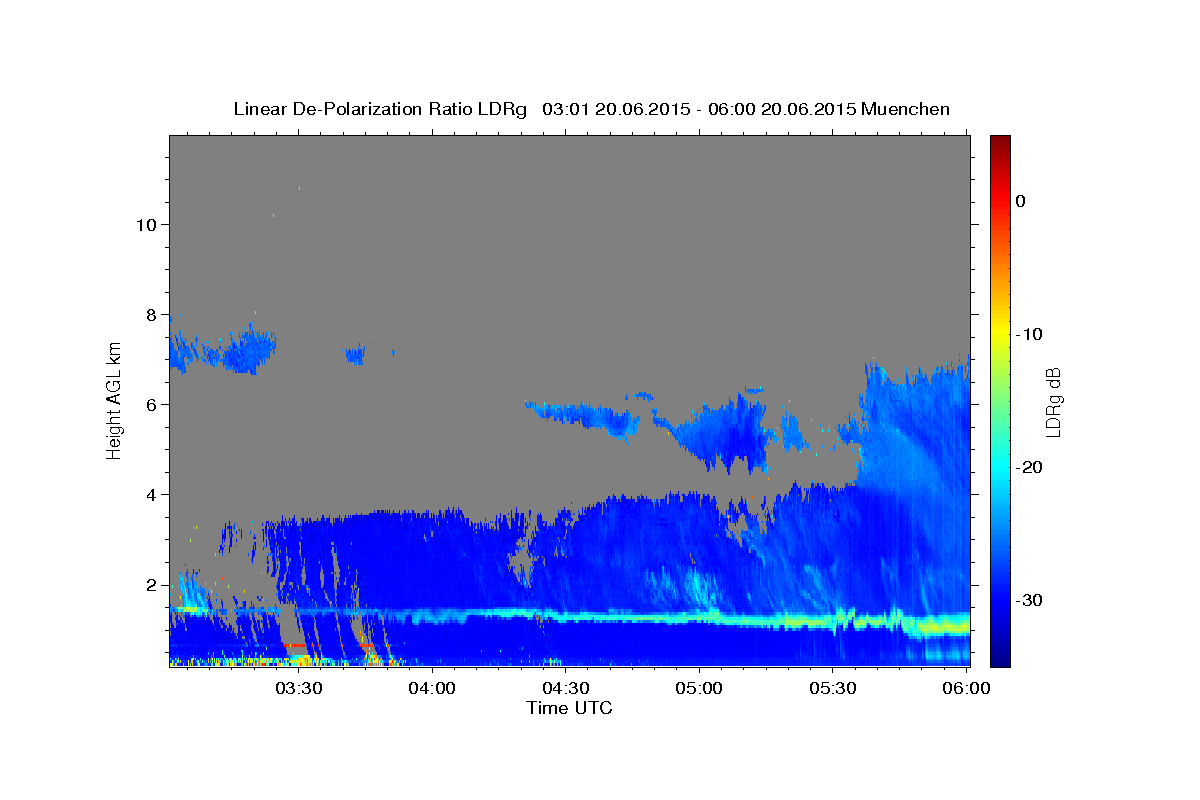This screenshot has width=1200, height=800.
Task: Click the '03:30' time tick label
Action: pos(297,689)
